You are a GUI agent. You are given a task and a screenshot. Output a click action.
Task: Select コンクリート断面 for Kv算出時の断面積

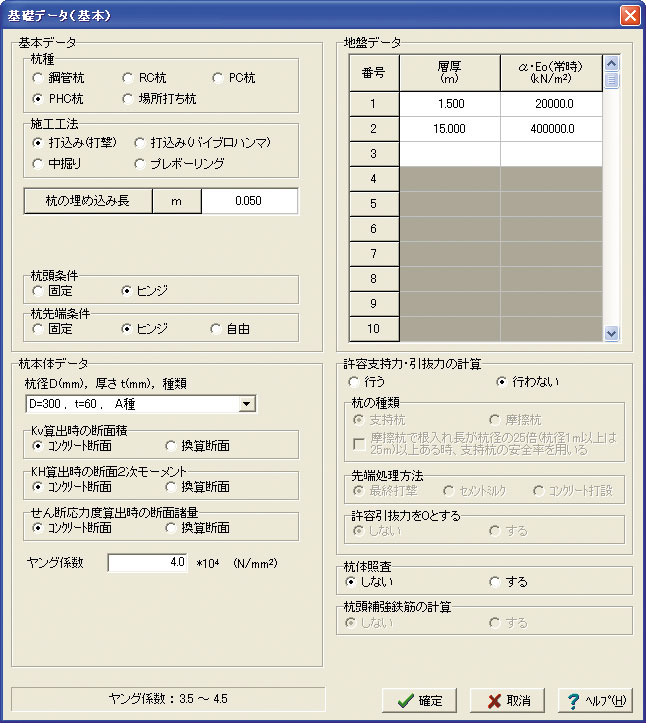38,446
